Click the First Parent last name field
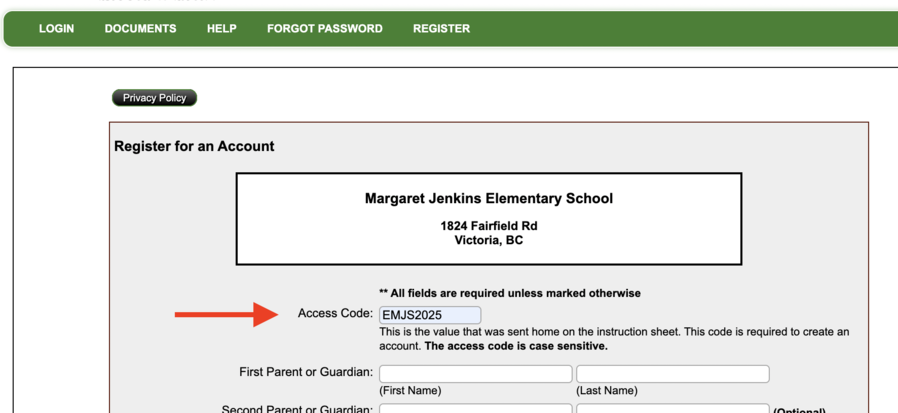Viewport: 898px width, 413px height. click(672, 374)
